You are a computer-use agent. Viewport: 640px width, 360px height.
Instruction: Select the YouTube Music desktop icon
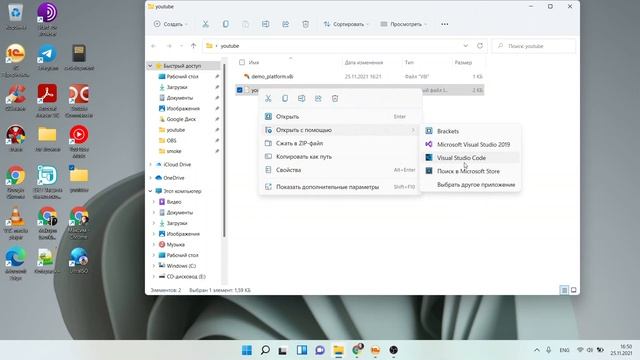79,141
